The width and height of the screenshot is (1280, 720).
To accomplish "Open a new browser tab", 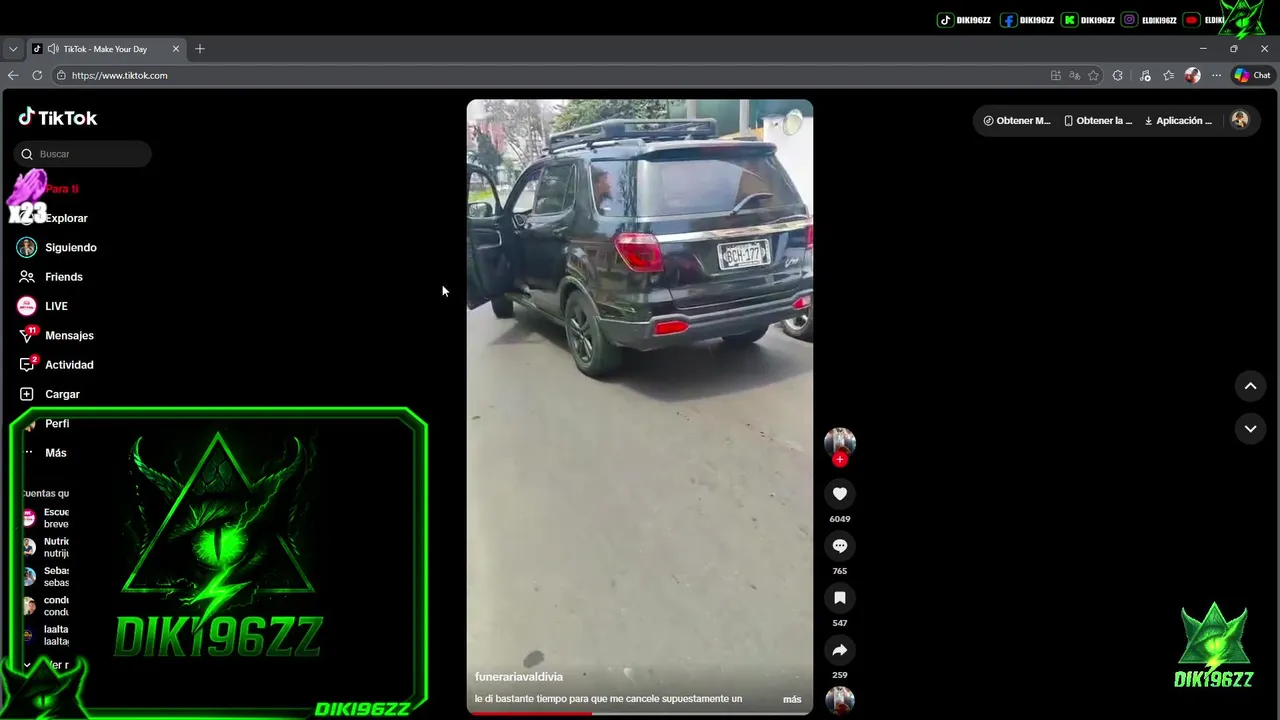I will [x=200, y=48].
